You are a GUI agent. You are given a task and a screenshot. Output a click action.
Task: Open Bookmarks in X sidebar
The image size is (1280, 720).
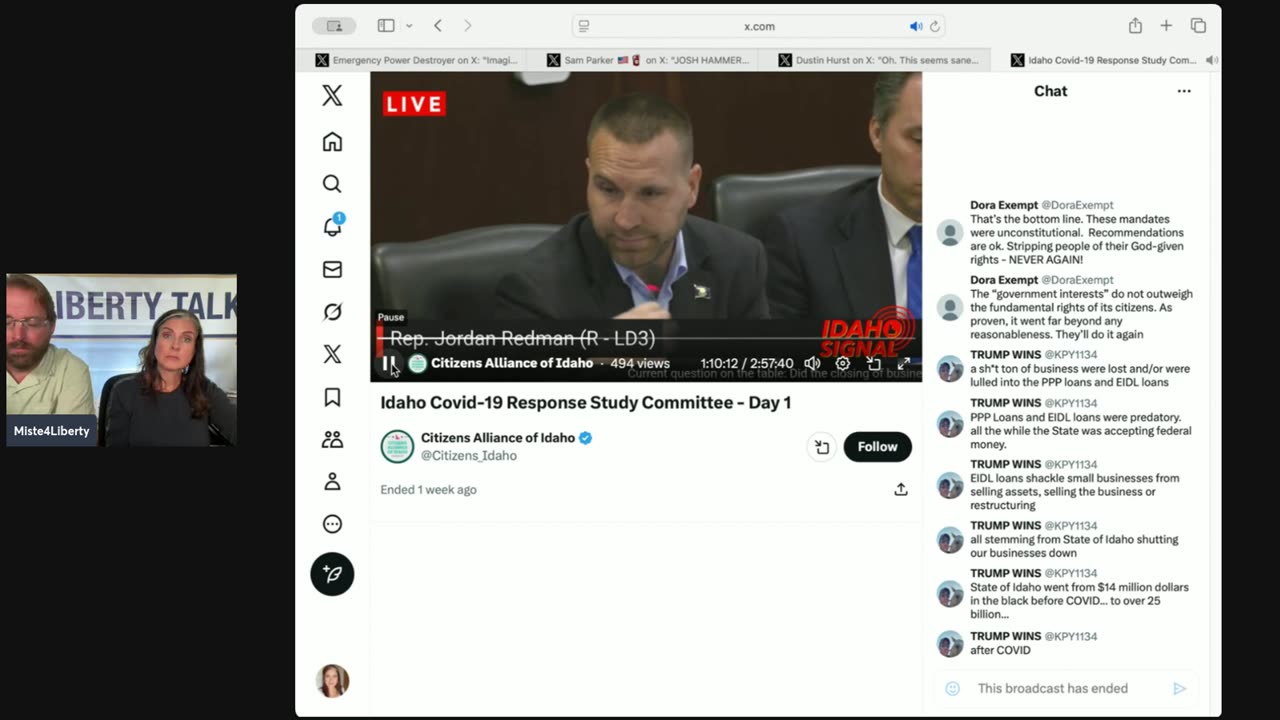point(332,397)
